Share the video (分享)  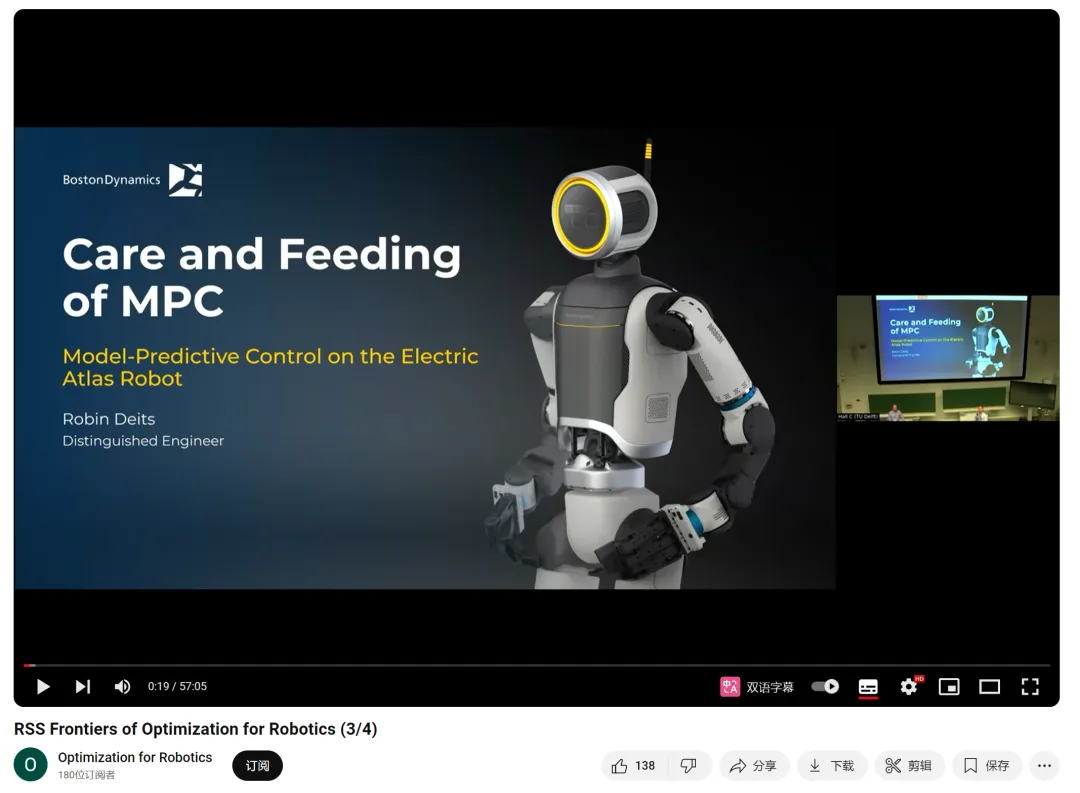(x=754, y=765)
